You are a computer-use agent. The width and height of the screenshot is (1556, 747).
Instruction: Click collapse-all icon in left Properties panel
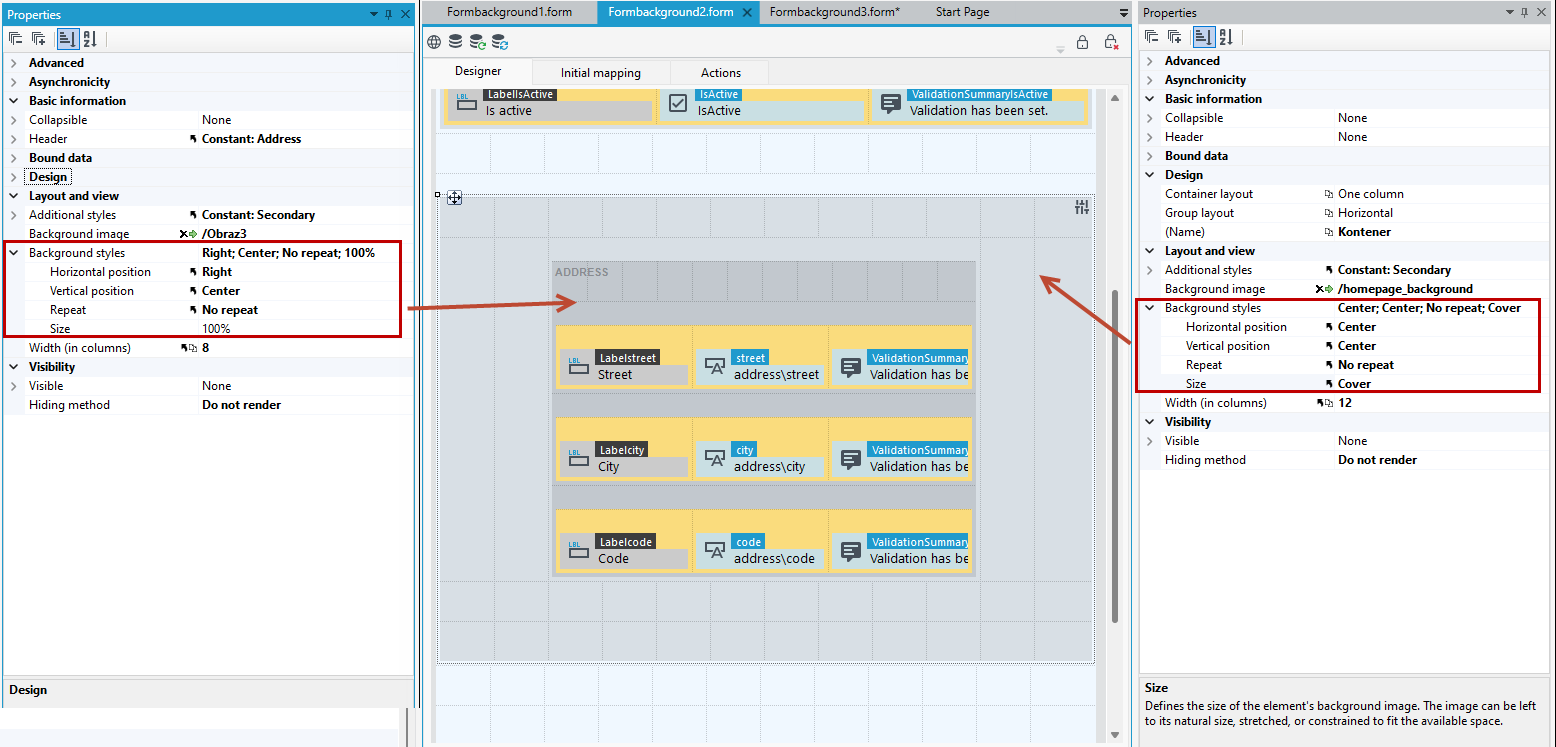(15, 39)
